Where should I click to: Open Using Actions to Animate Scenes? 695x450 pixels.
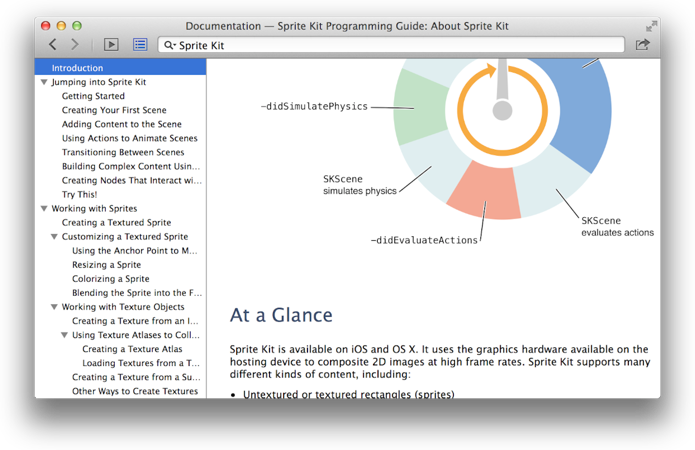[x=129, y=138]
